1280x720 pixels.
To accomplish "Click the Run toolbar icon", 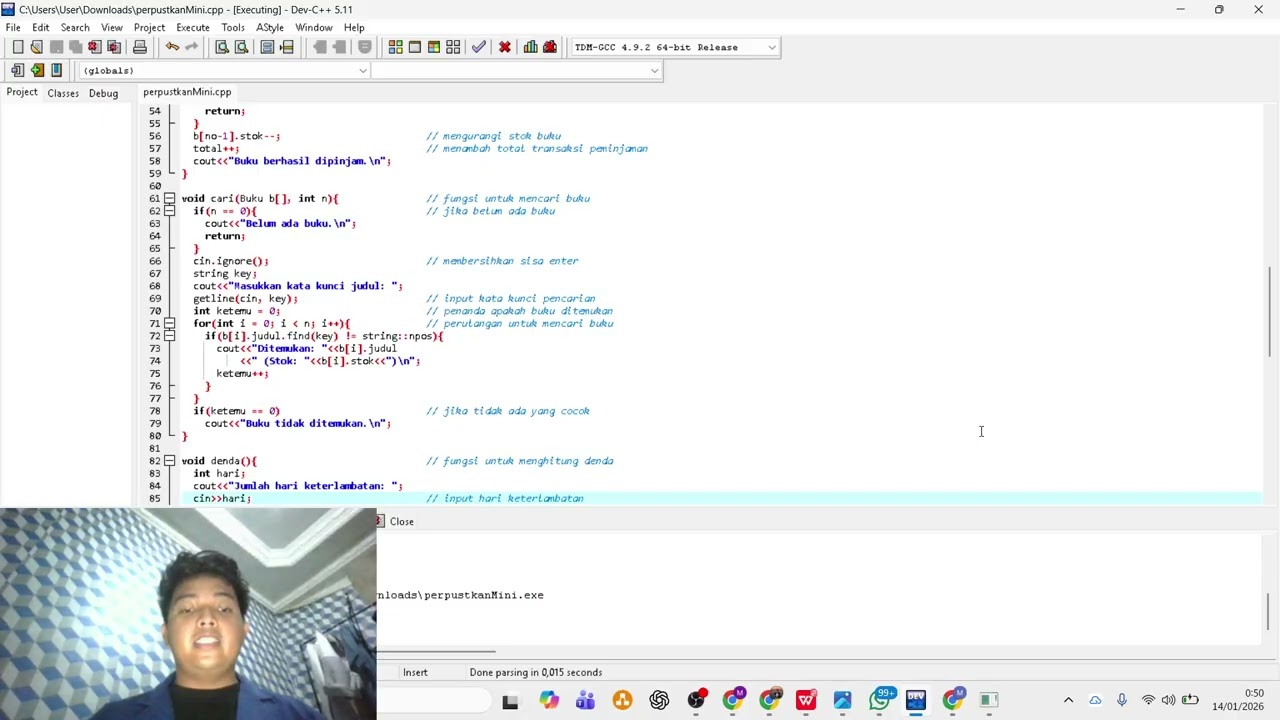I will click(415, 47).
